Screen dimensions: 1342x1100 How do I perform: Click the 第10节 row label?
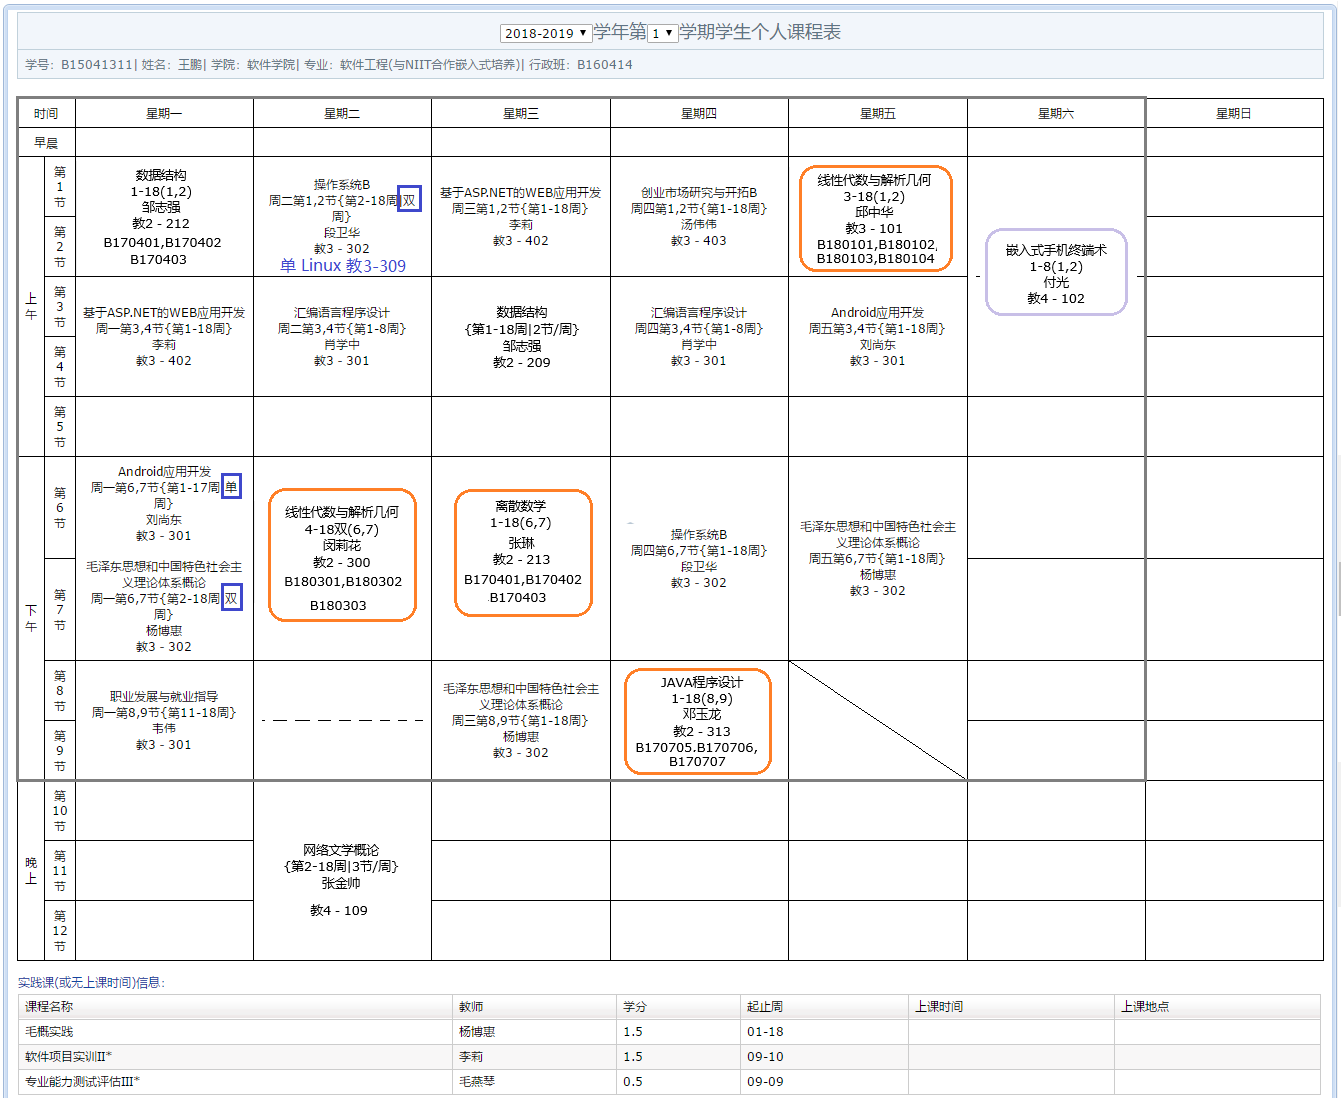click(x=60, y=811)
